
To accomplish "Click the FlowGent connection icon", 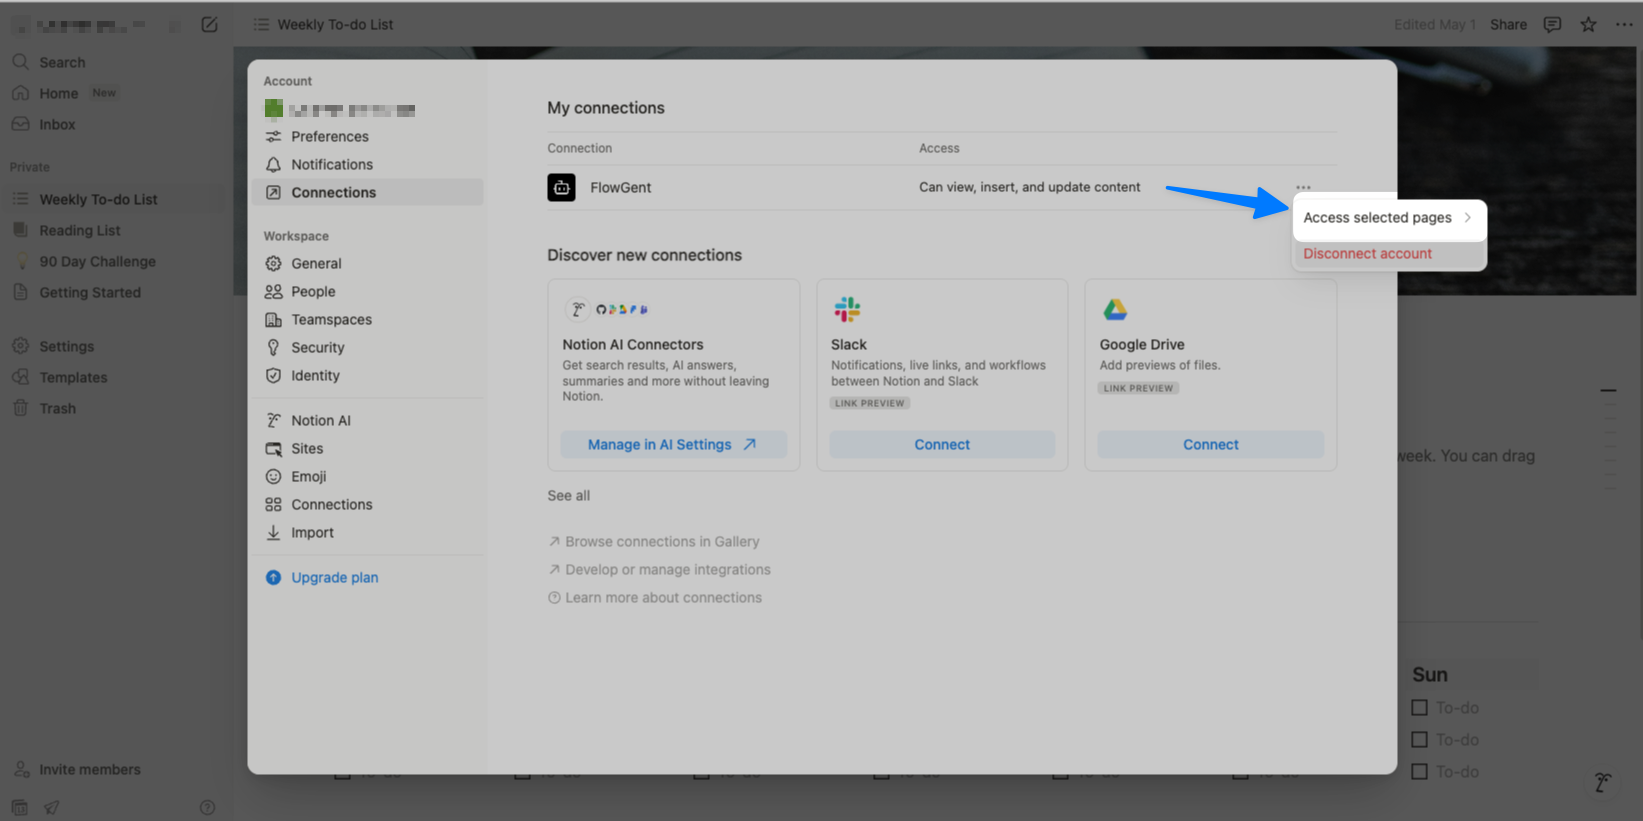I will coord(561,187).
